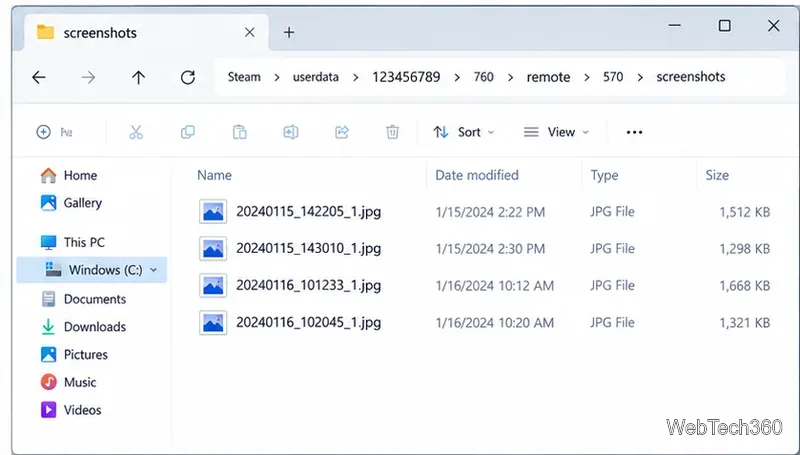Collapse the Windows (C:) drive chevron
Image resolution: width=800 pixels, height=455 pixels.
154,270
